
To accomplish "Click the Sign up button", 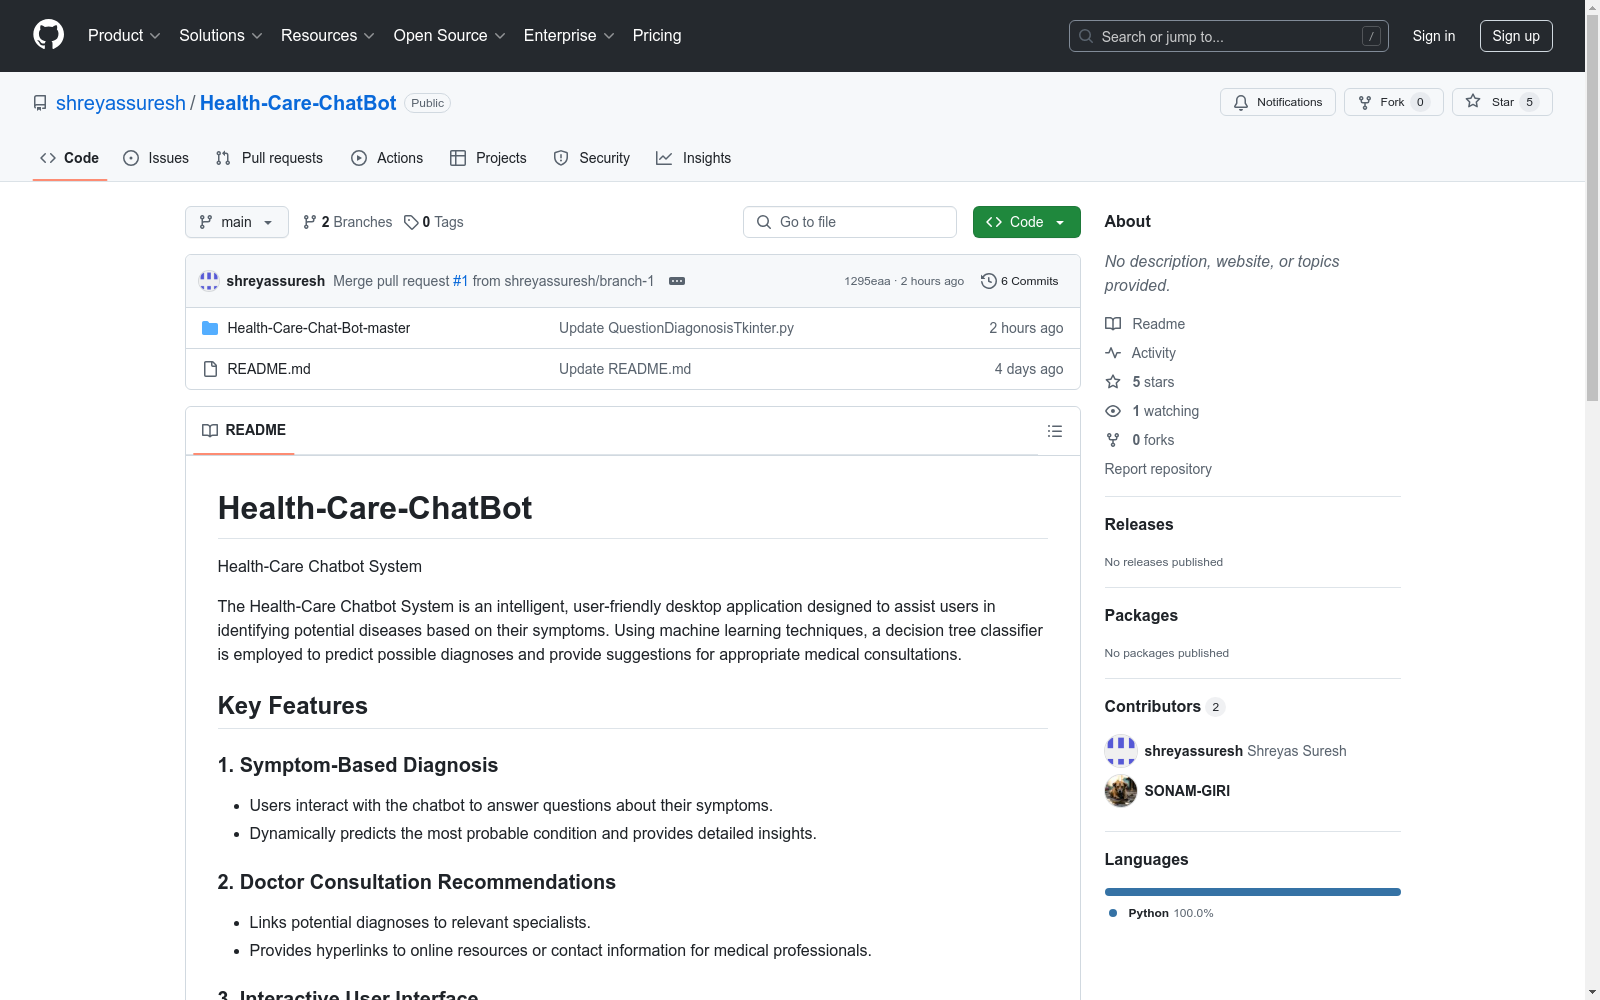I will (1516, 36).
